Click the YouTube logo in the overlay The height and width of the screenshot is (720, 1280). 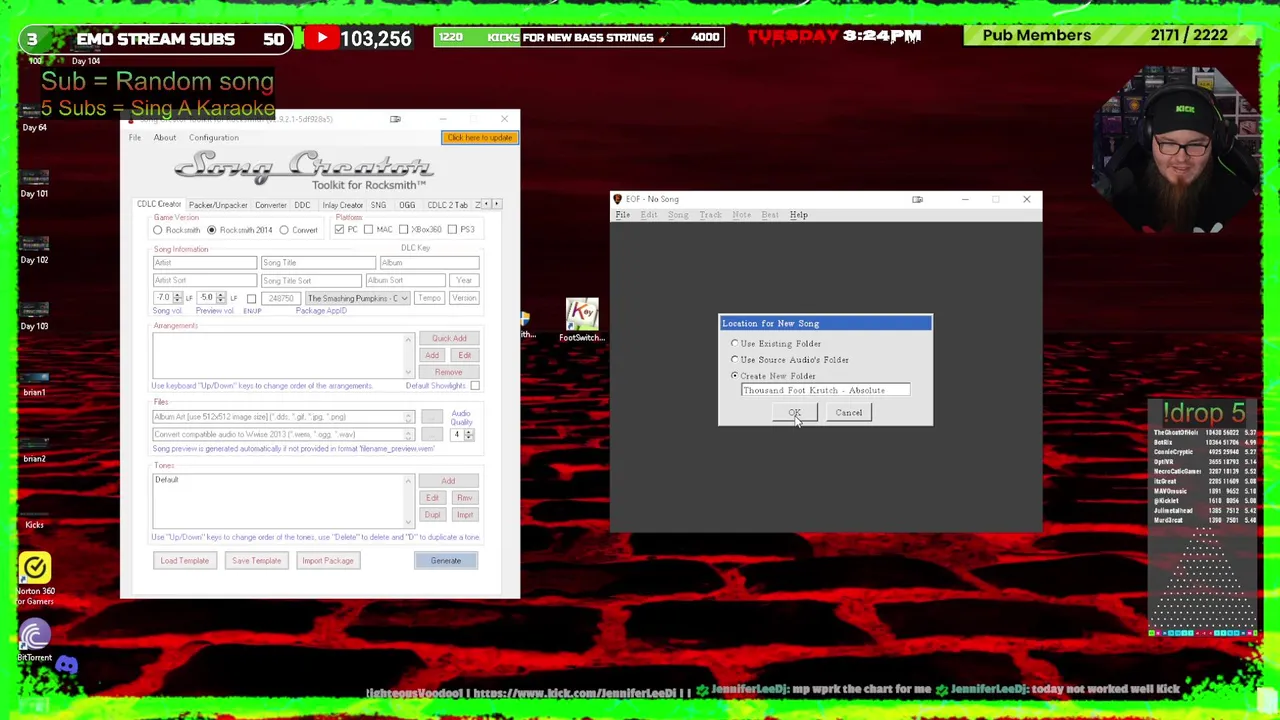pyautogui.click(x=322, y=38)
